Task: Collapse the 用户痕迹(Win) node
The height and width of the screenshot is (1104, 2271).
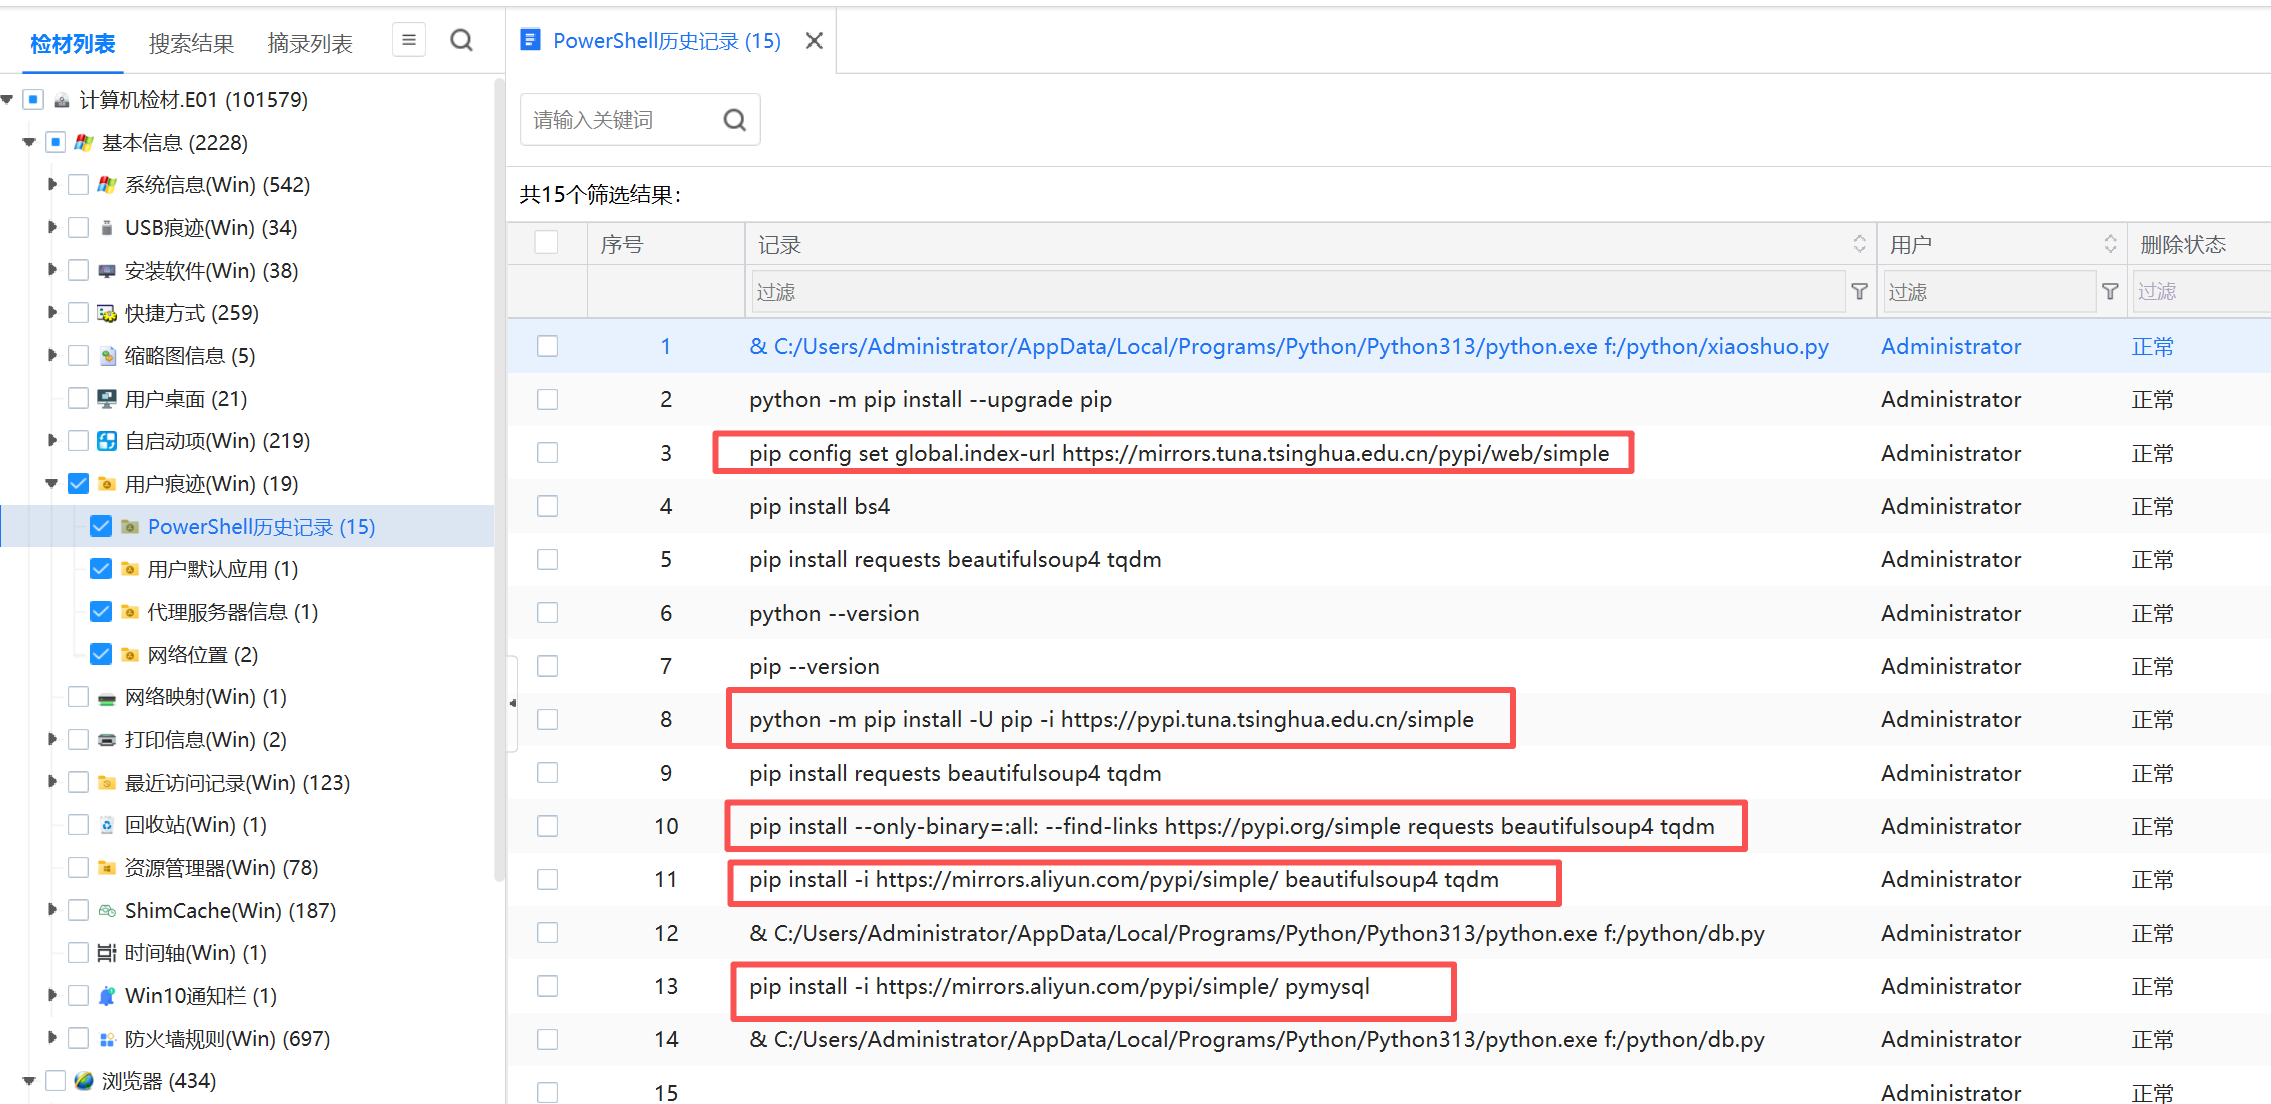Action: tap(52, 484)
